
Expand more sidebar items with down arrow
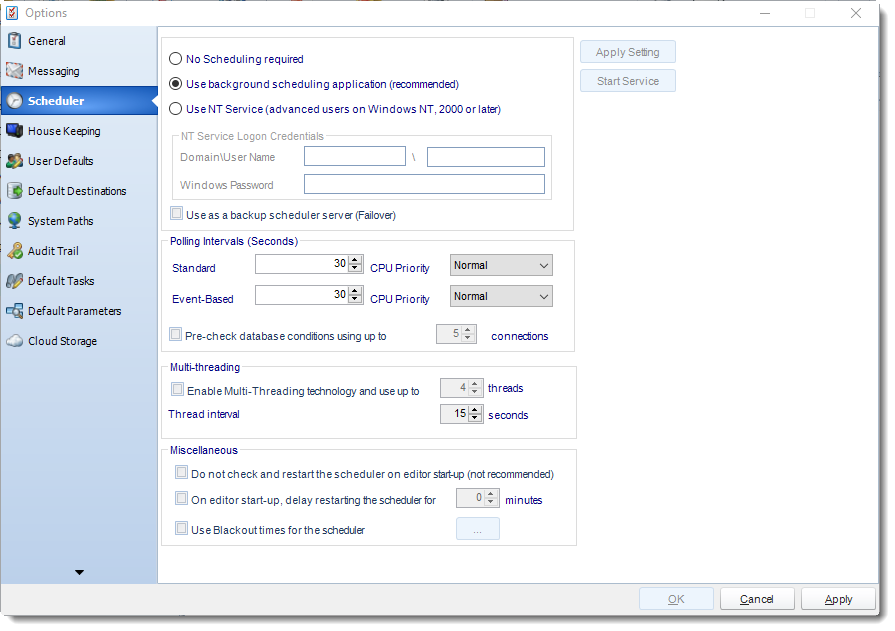79,572
